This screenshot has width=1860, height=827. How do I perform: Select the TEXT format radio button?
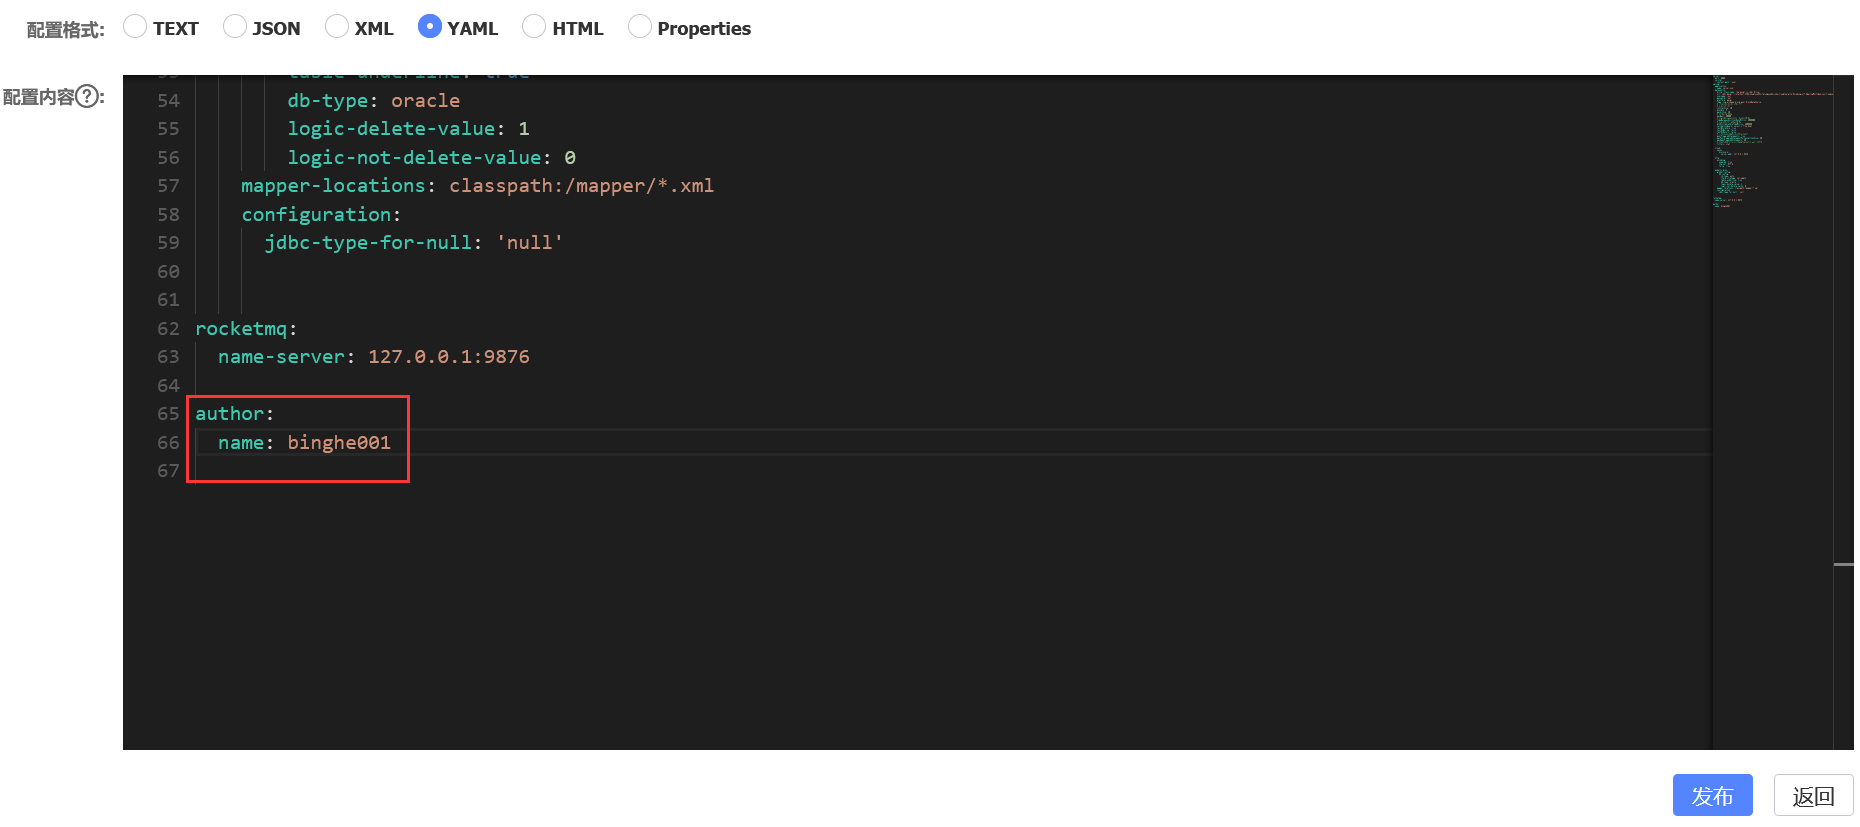135,27
